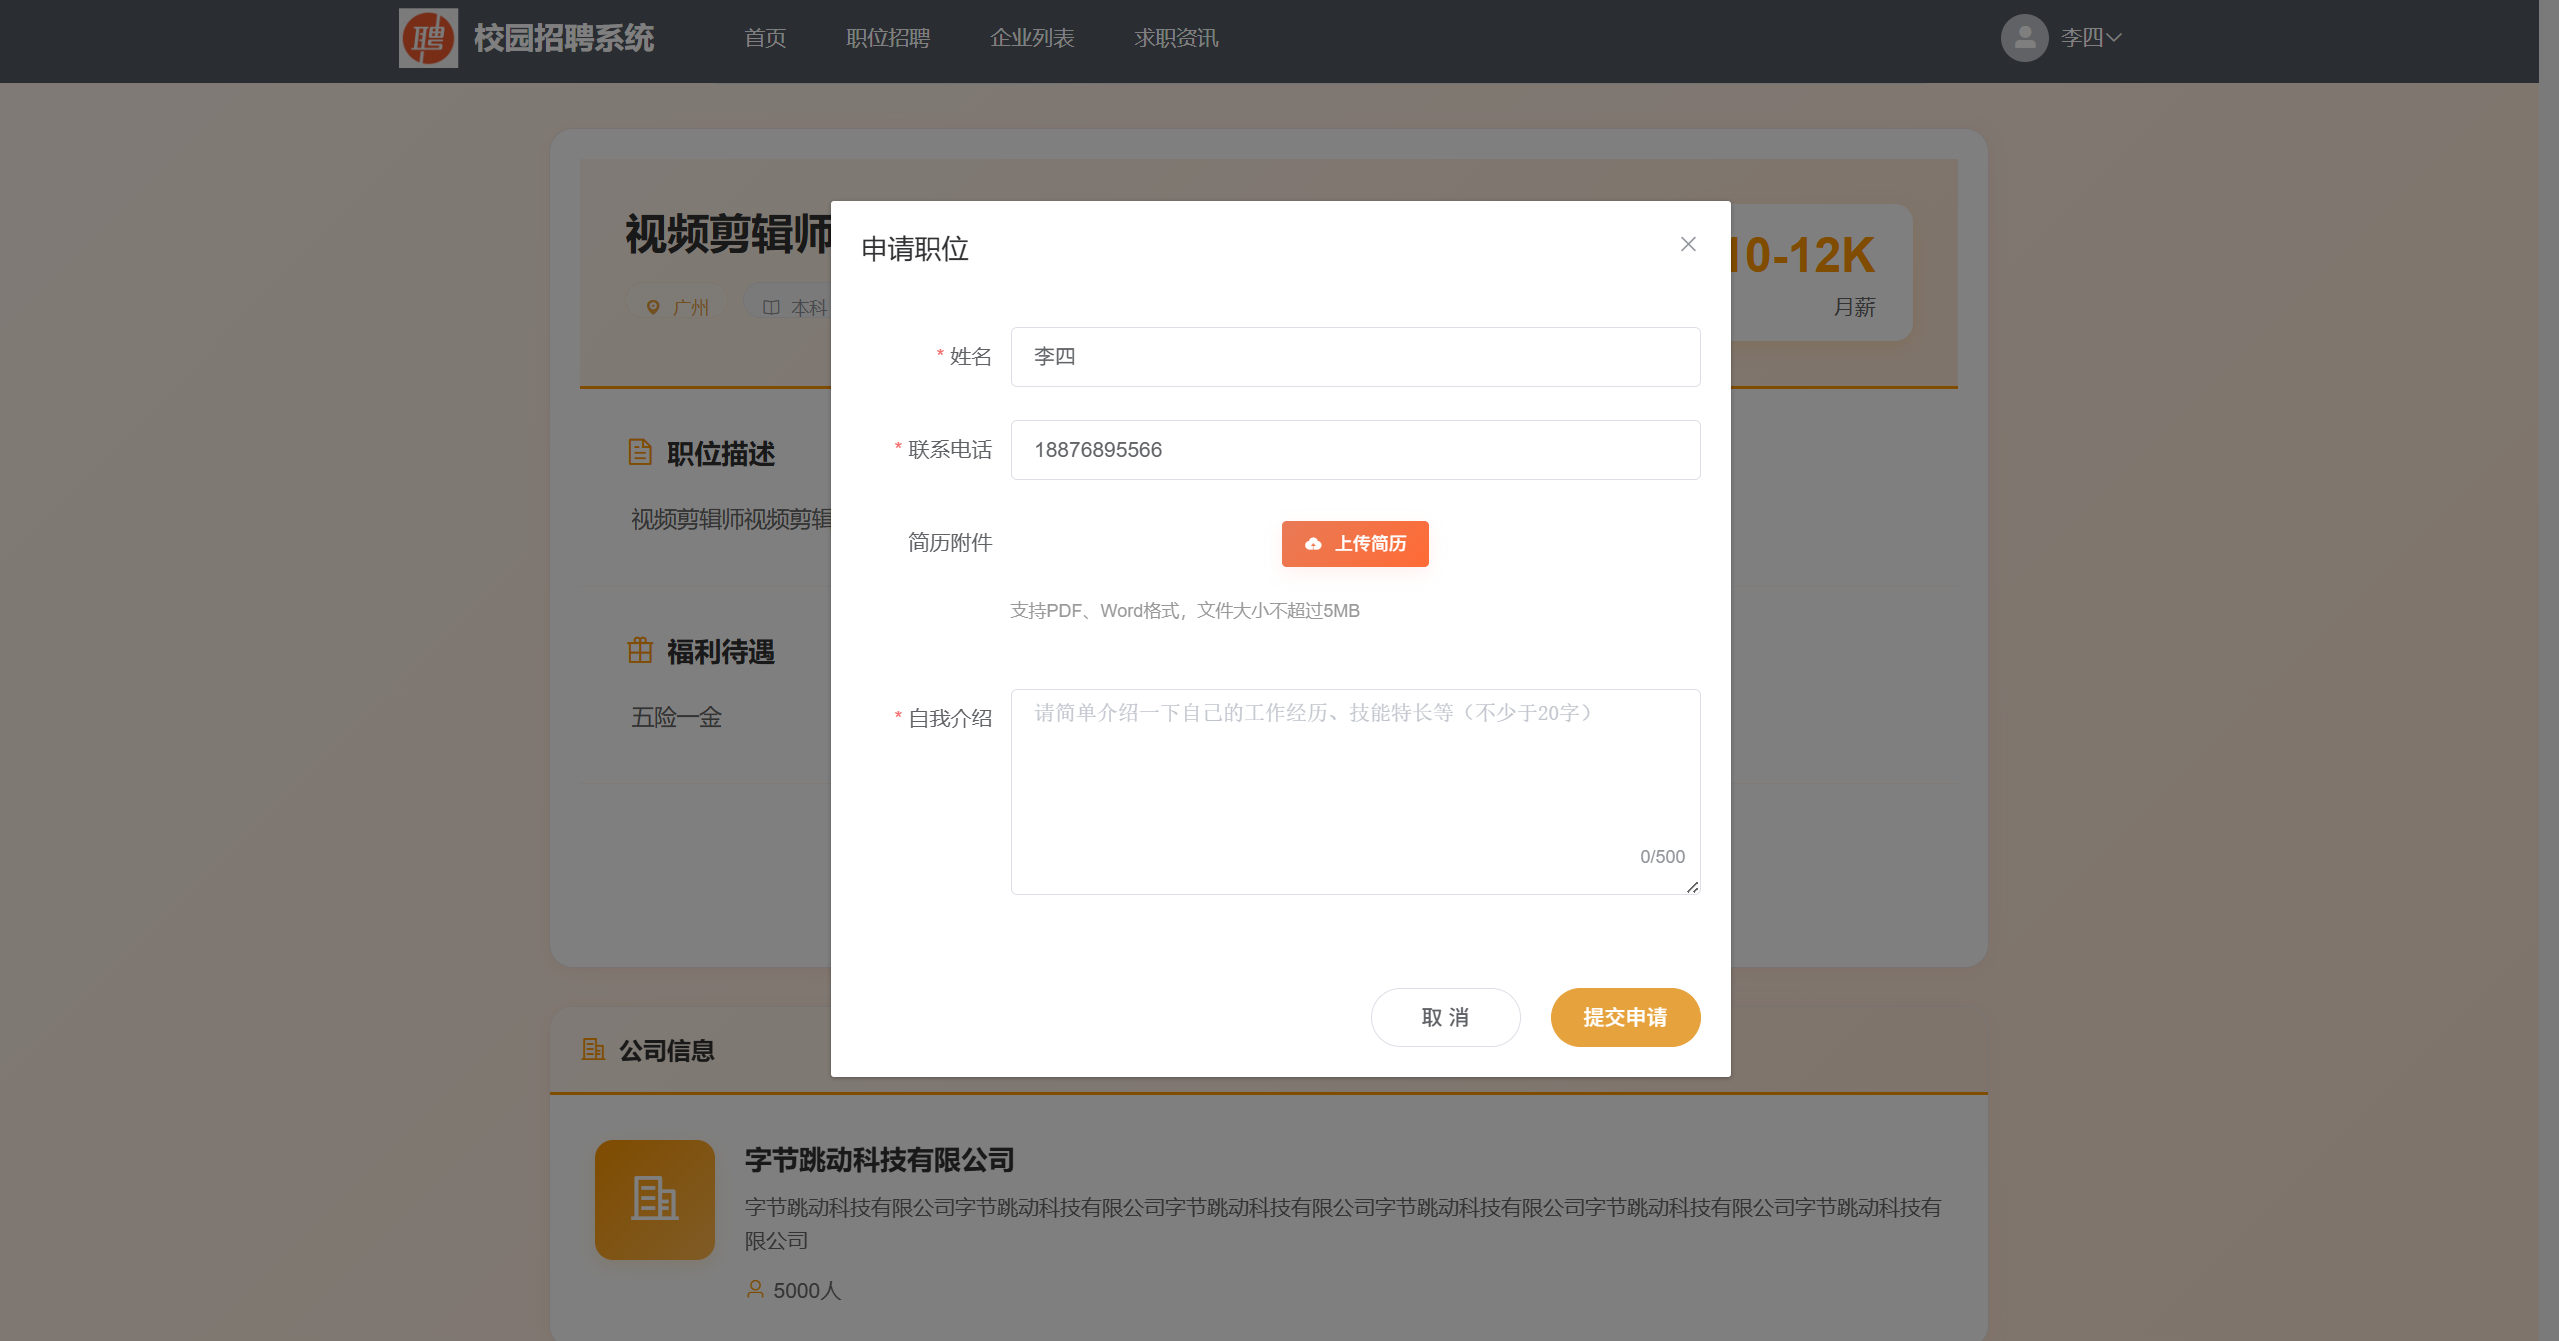This screenshot has height=1341, width=2559.
Task: Click the document icon beside 职位描述
Action: tap(640, 452)
